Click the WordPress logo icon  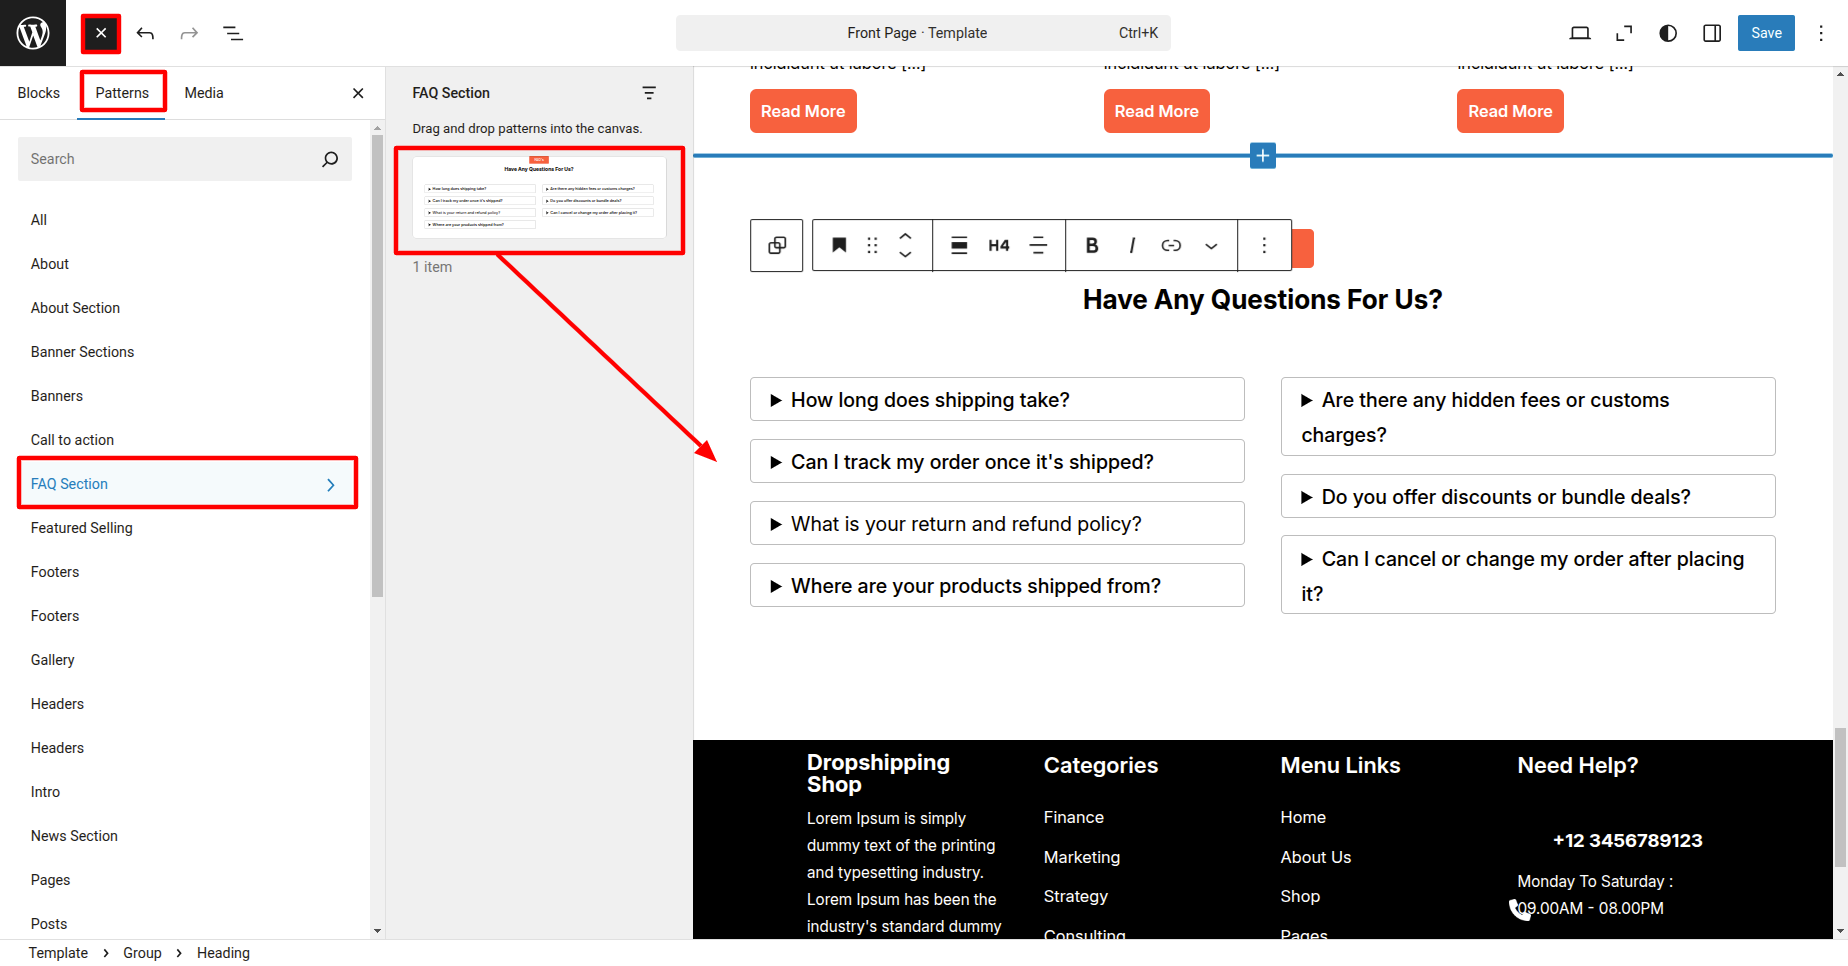pos(33,33)
